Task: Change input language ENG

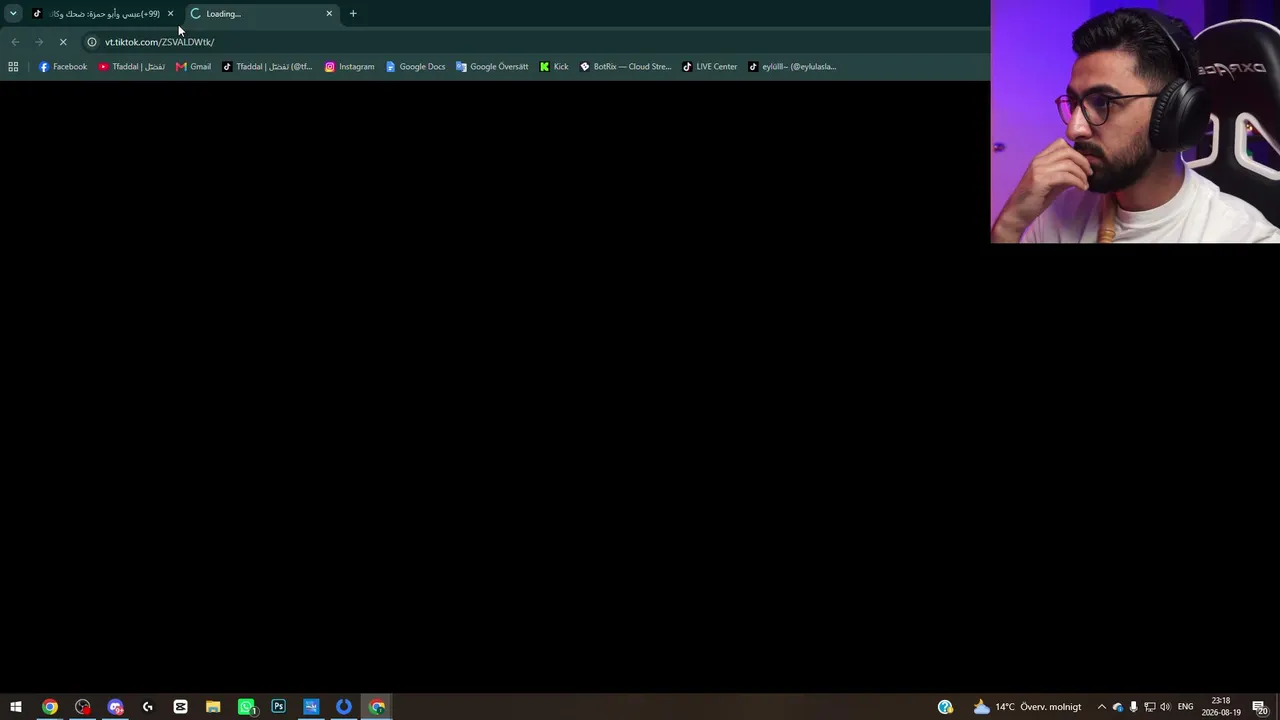Action: coord(1186,707)
